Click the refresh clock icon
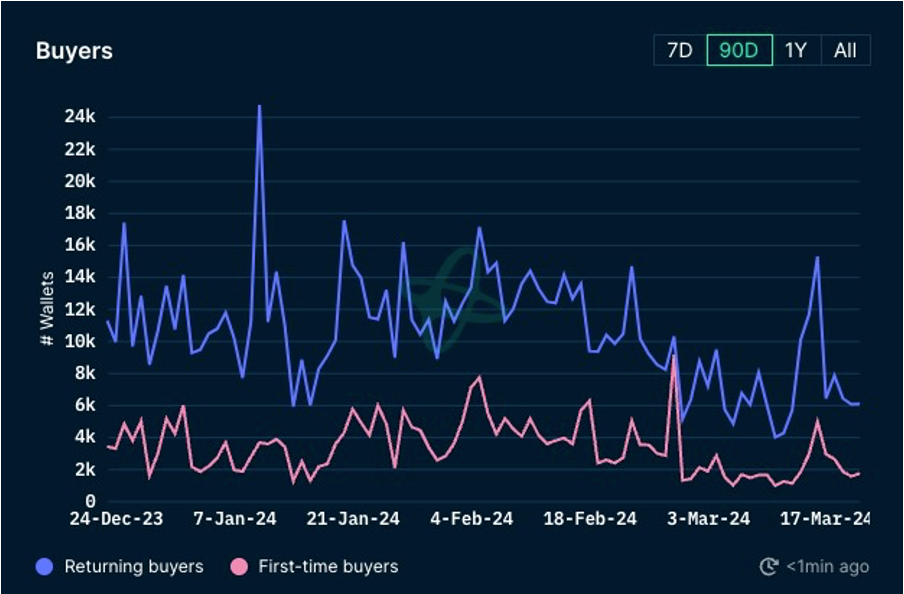The height and width of the screenshot is (594, 904). point(768,567)
